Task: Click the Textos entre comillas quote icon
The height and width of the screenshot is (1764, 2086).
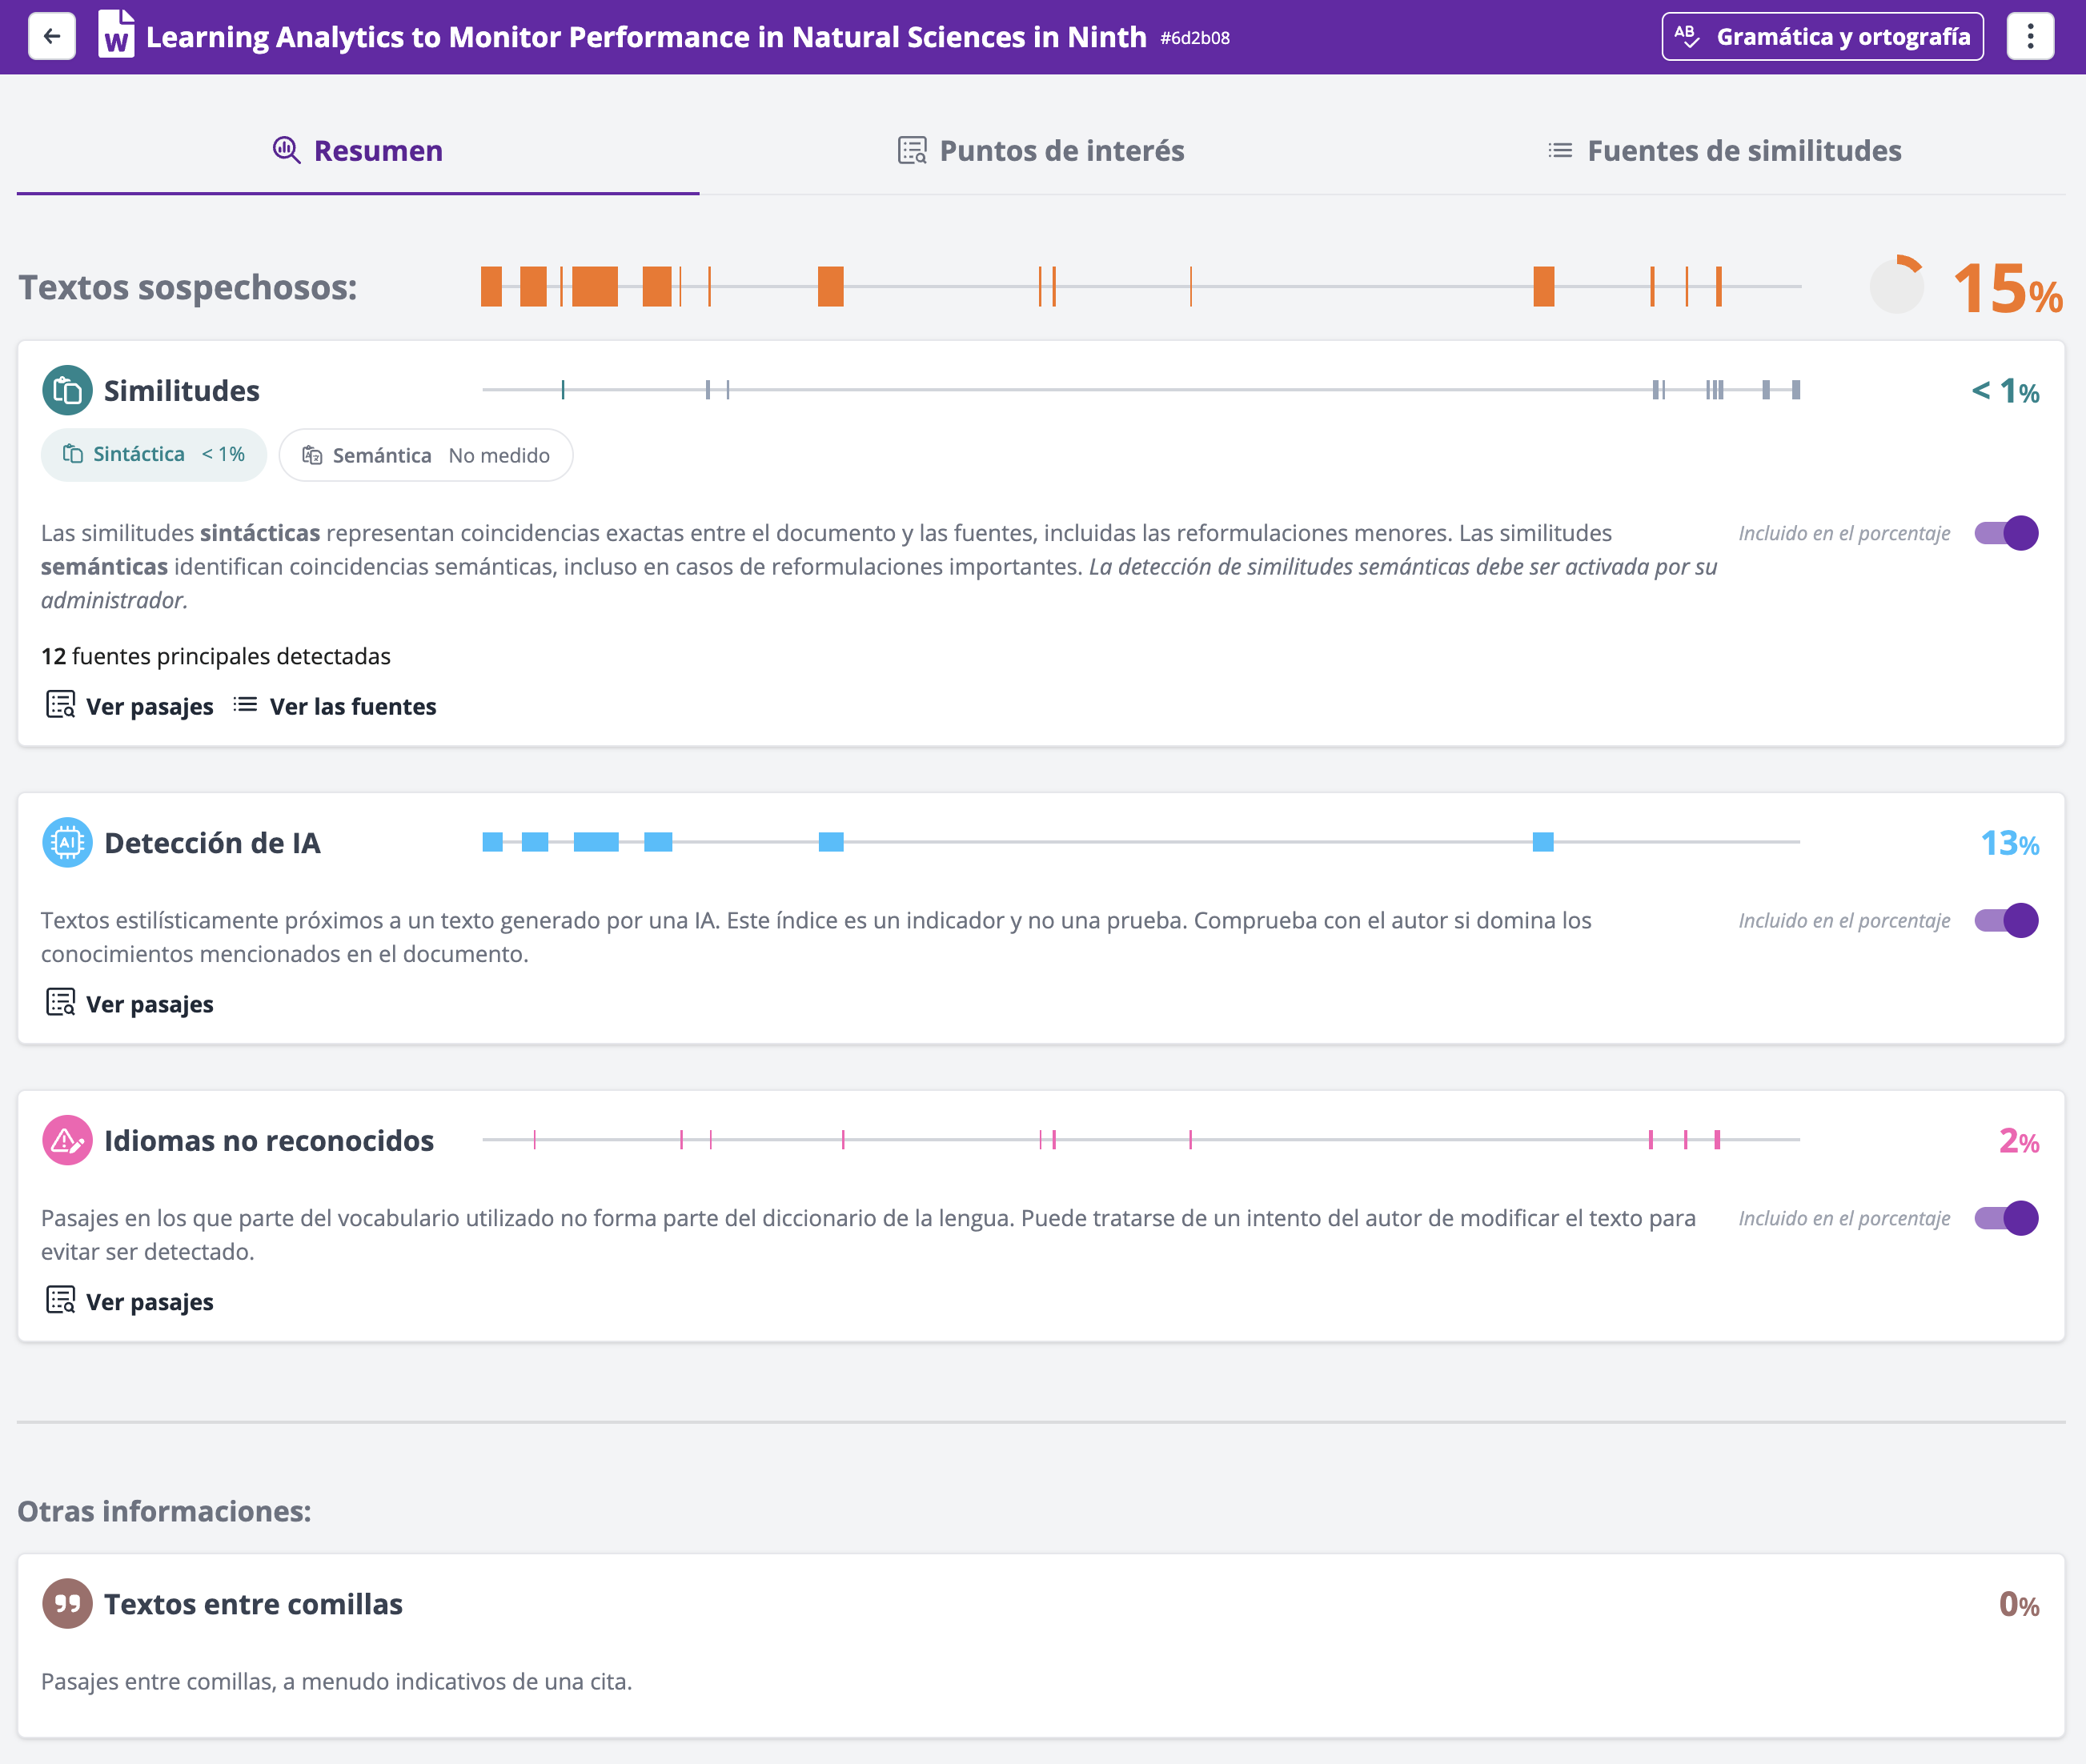Action: (x=67, y=1603)
